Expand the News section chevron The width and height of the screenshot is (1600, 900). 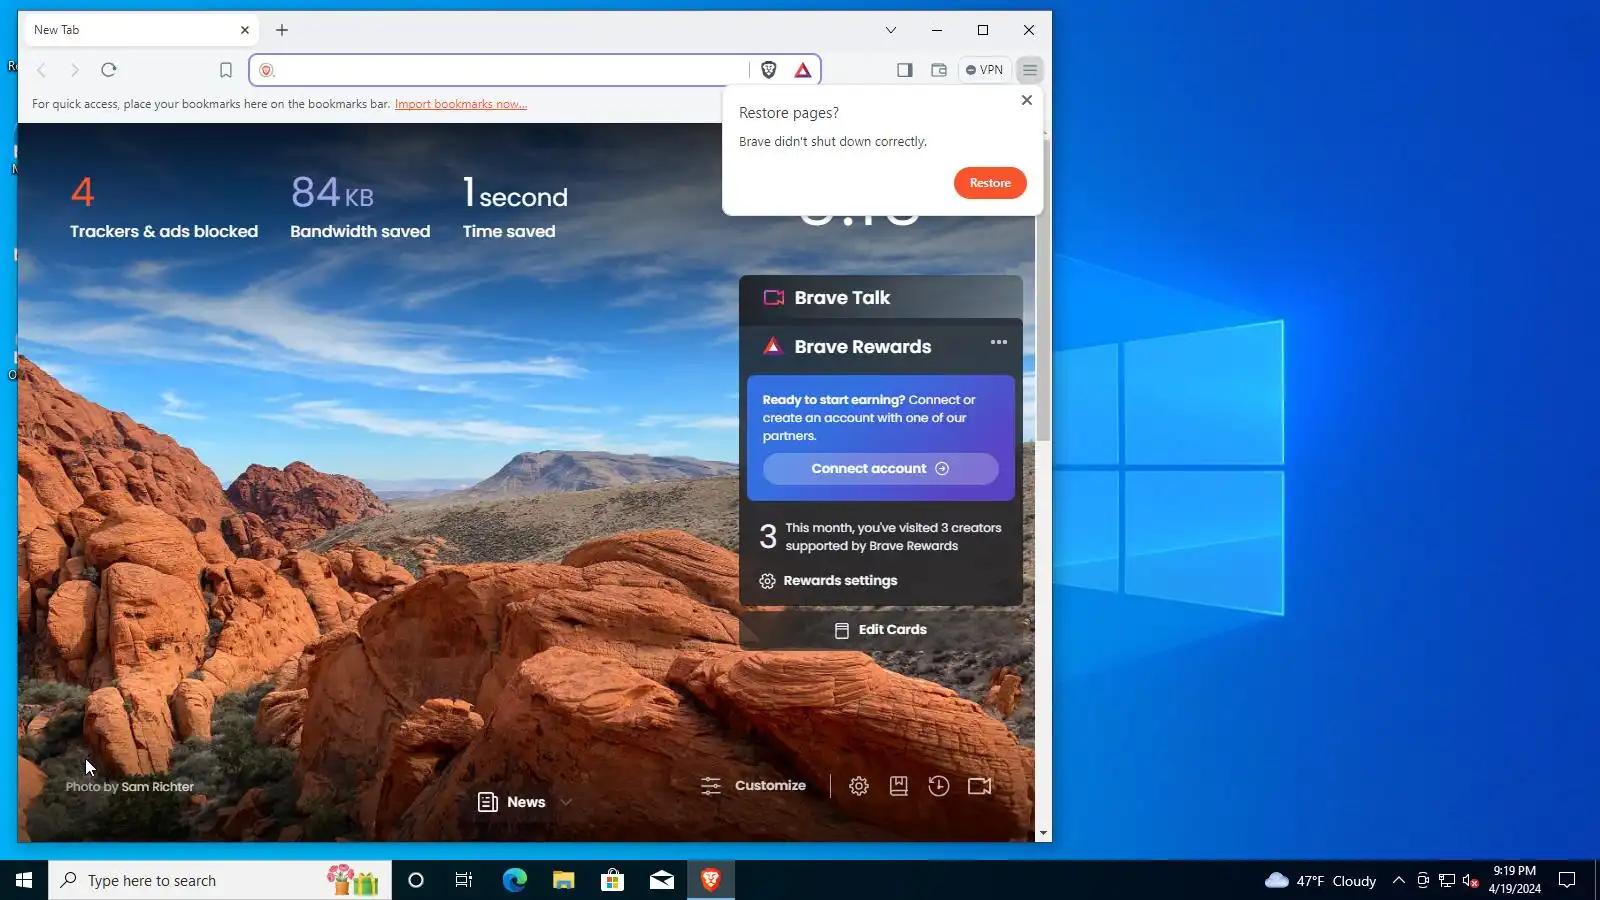(566, 802)
